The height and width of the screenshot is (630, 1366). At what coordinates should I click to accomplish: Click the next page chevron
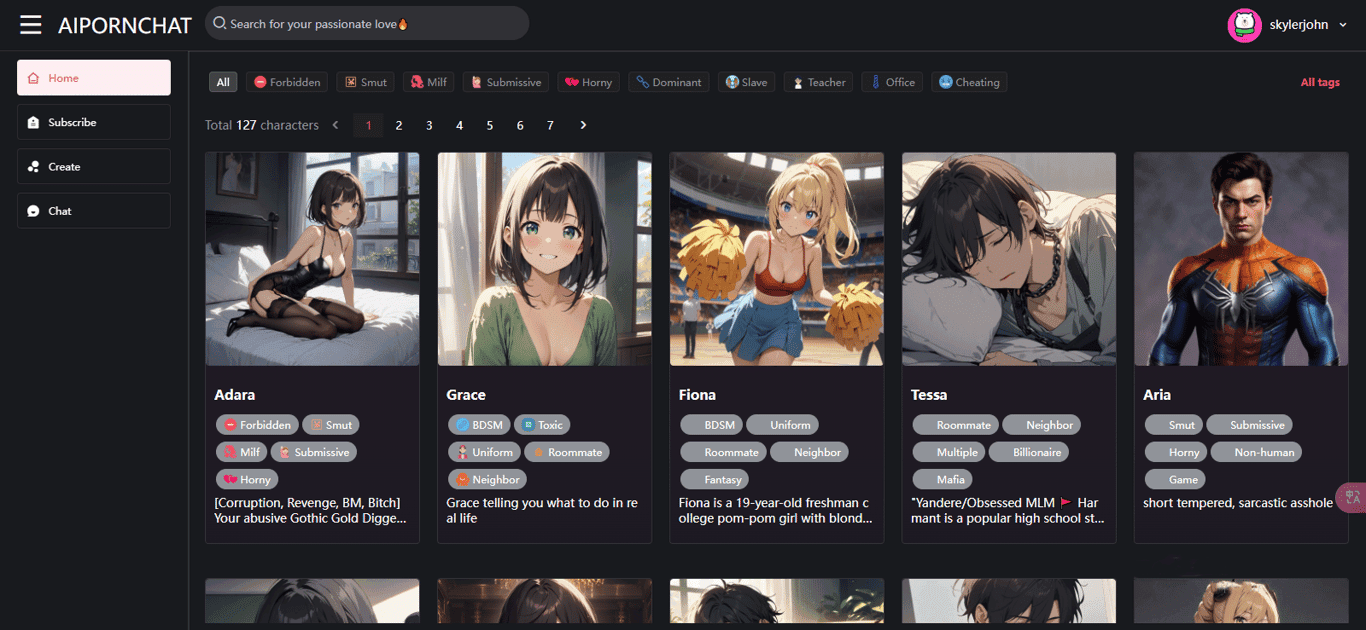(582, 125)
